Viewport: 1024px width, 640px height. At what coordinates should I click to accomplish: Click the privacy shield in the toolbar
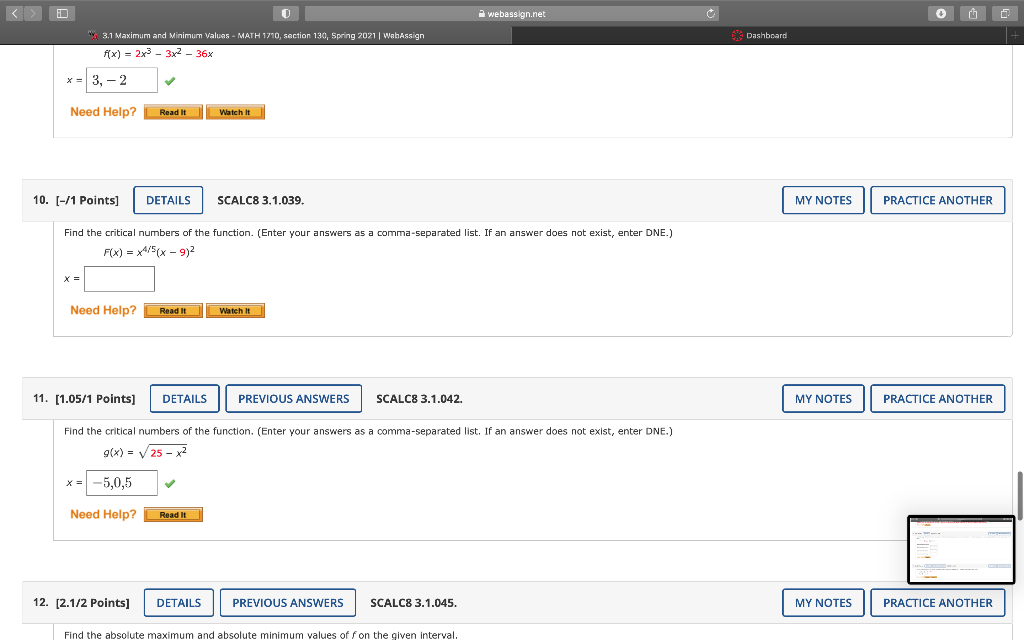[x=285, y=13]
